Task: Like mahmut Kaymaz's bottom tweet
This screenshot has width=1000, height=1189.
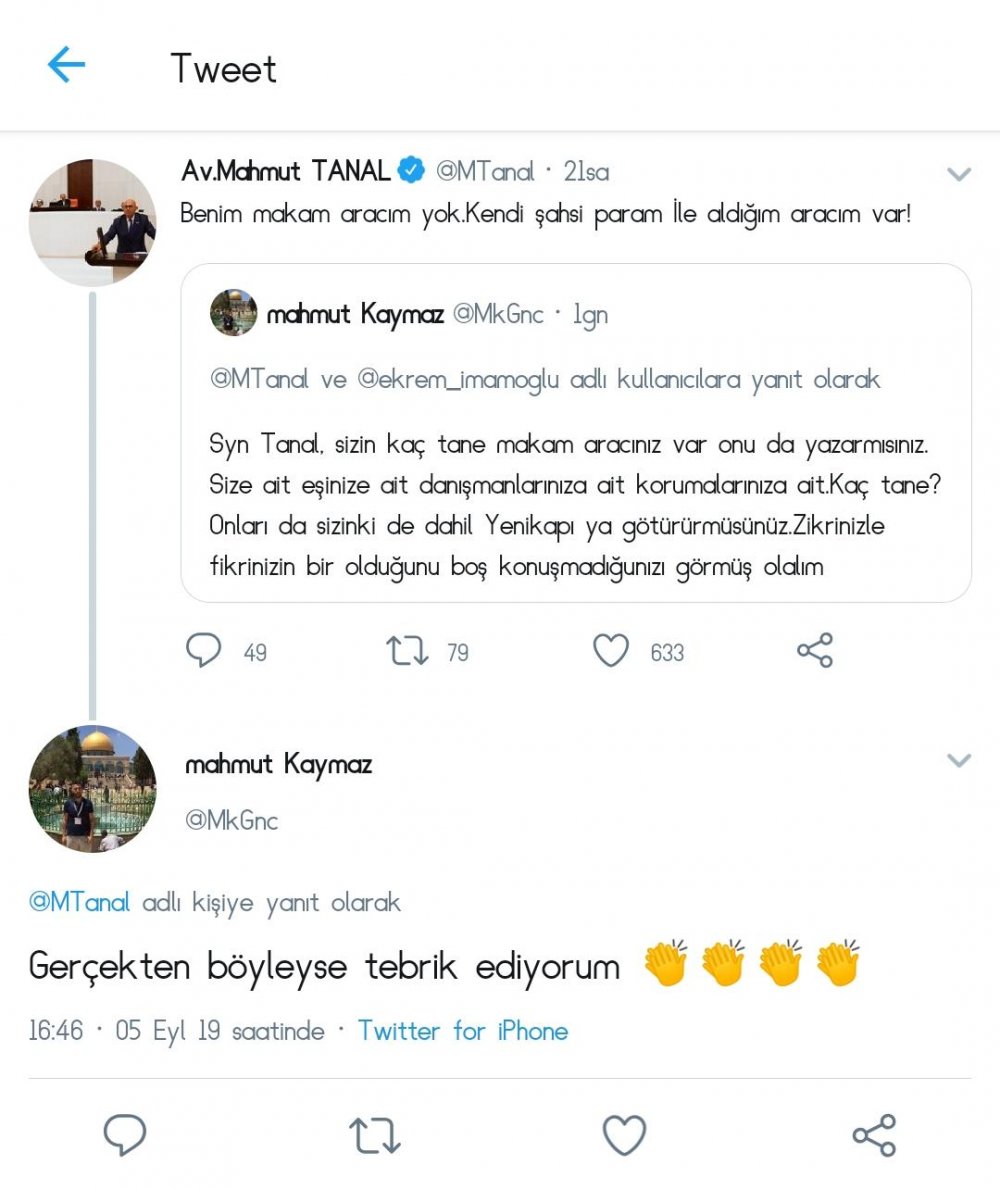Action: [x=625, y=1135]
